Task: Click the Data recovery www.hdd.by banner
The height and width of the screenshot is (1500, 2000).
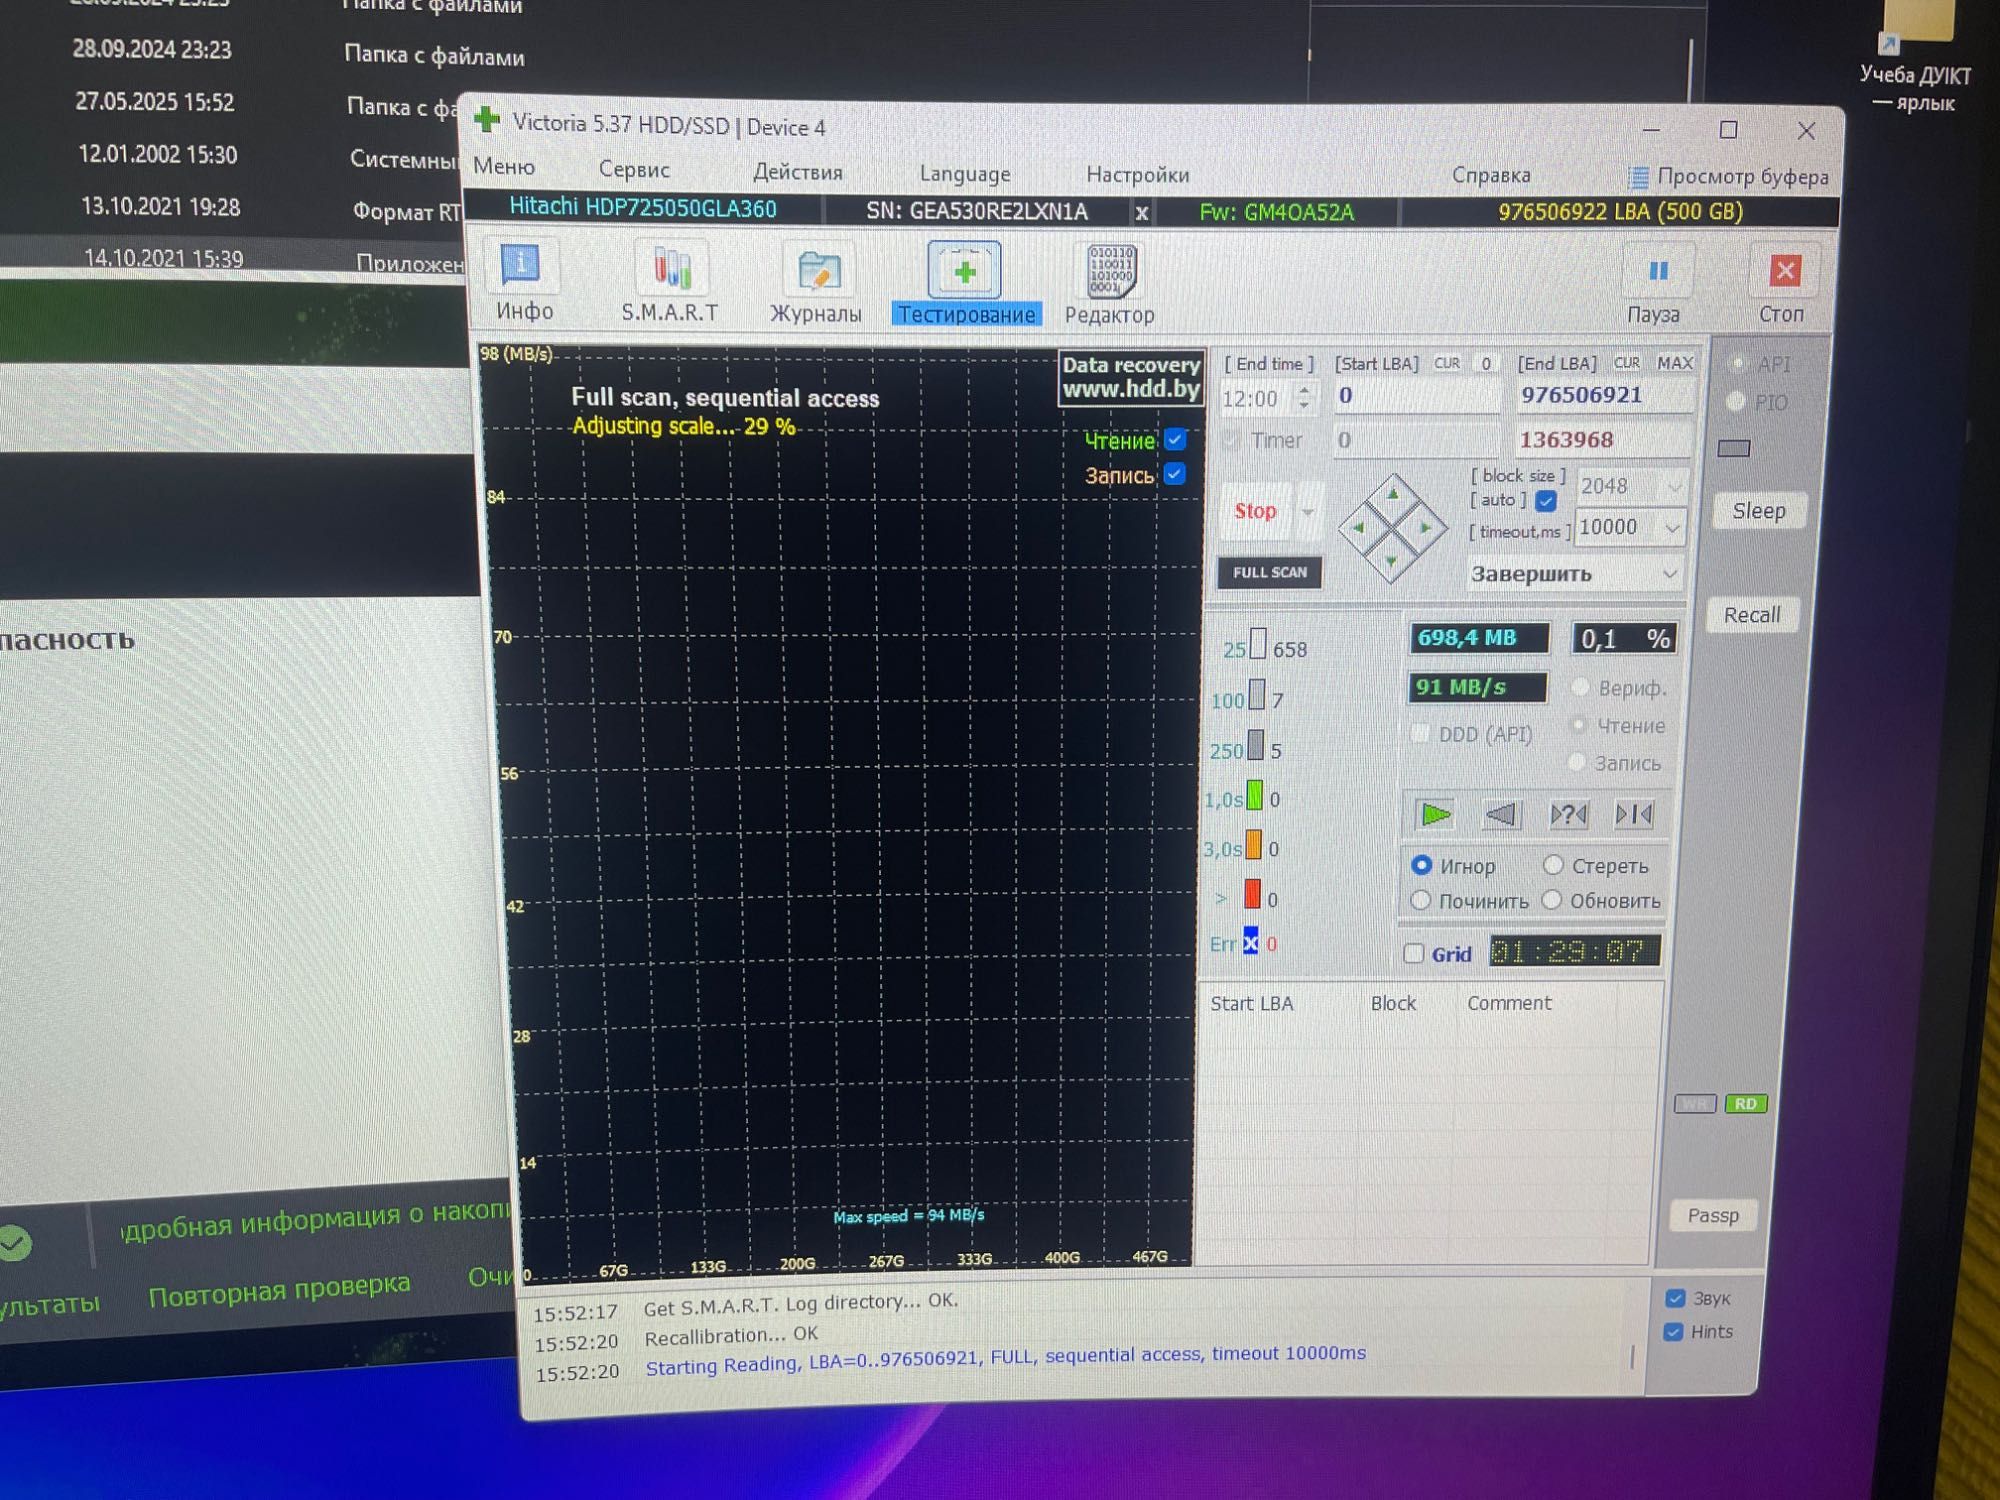Action: click(1130, 377)
